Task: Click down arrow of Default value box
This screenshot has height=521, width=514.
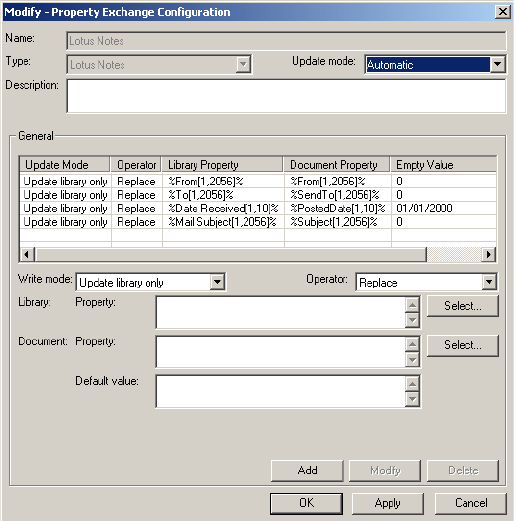Action: 412,399
